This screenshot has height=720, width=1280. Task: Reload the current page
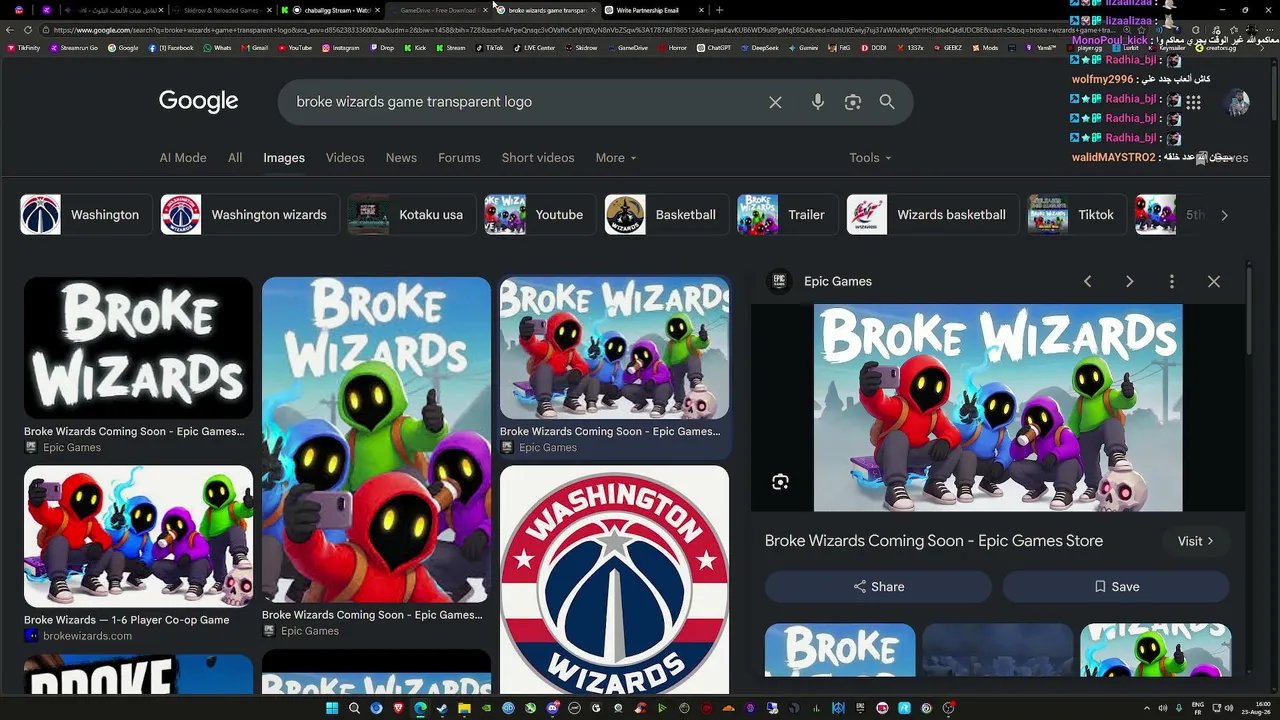tap(28, 30)
